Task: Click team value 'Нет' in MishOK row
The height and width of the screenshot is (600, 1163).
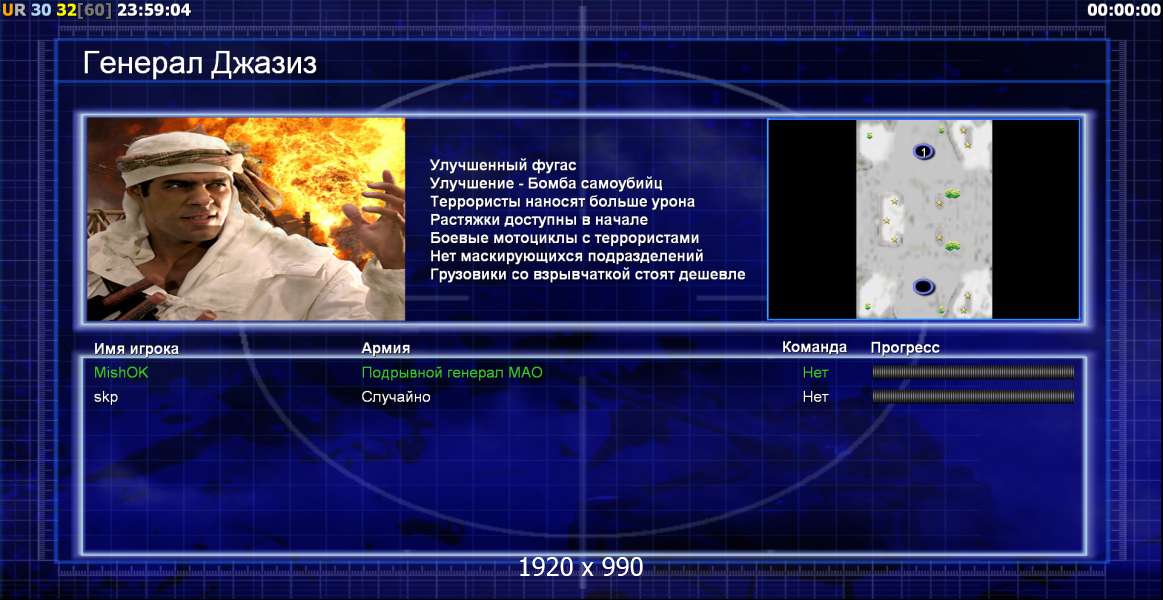Action: [x=815, y=373]
